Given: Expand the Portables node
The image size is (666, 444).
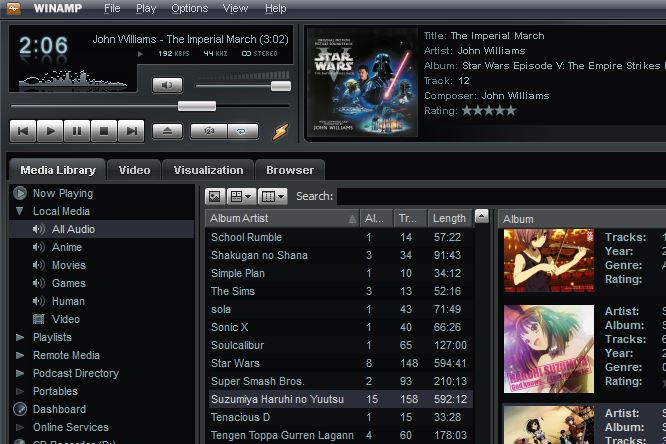Looking at the screenshot, I should point(20,391).
